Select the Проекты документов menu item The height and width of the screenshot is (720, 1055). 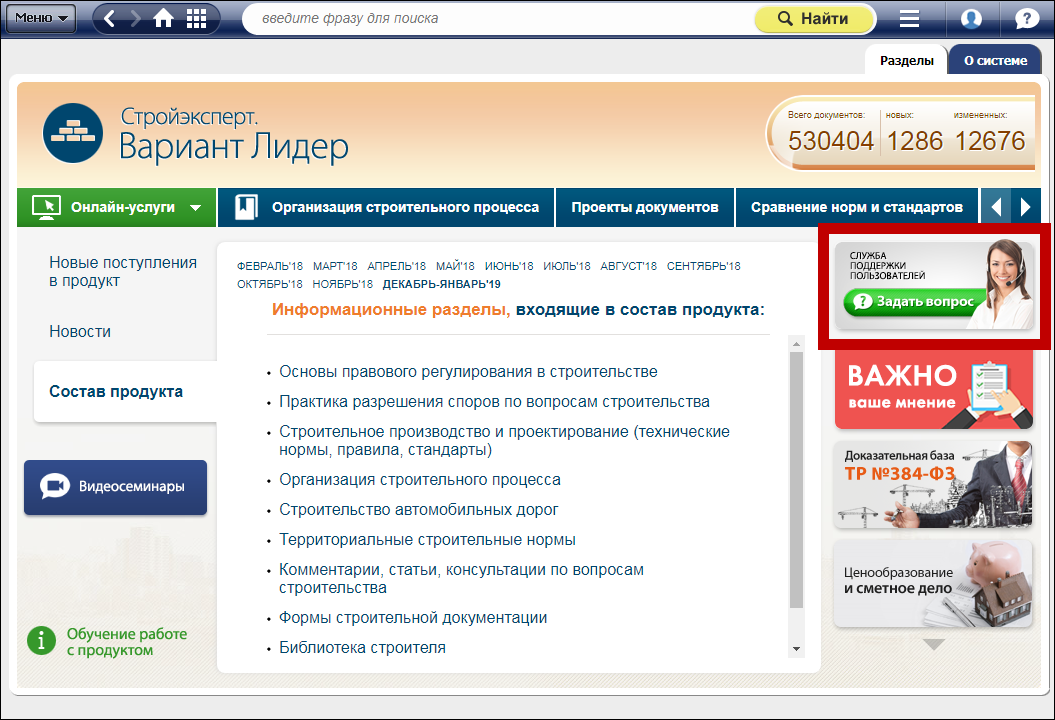(645, 208)
